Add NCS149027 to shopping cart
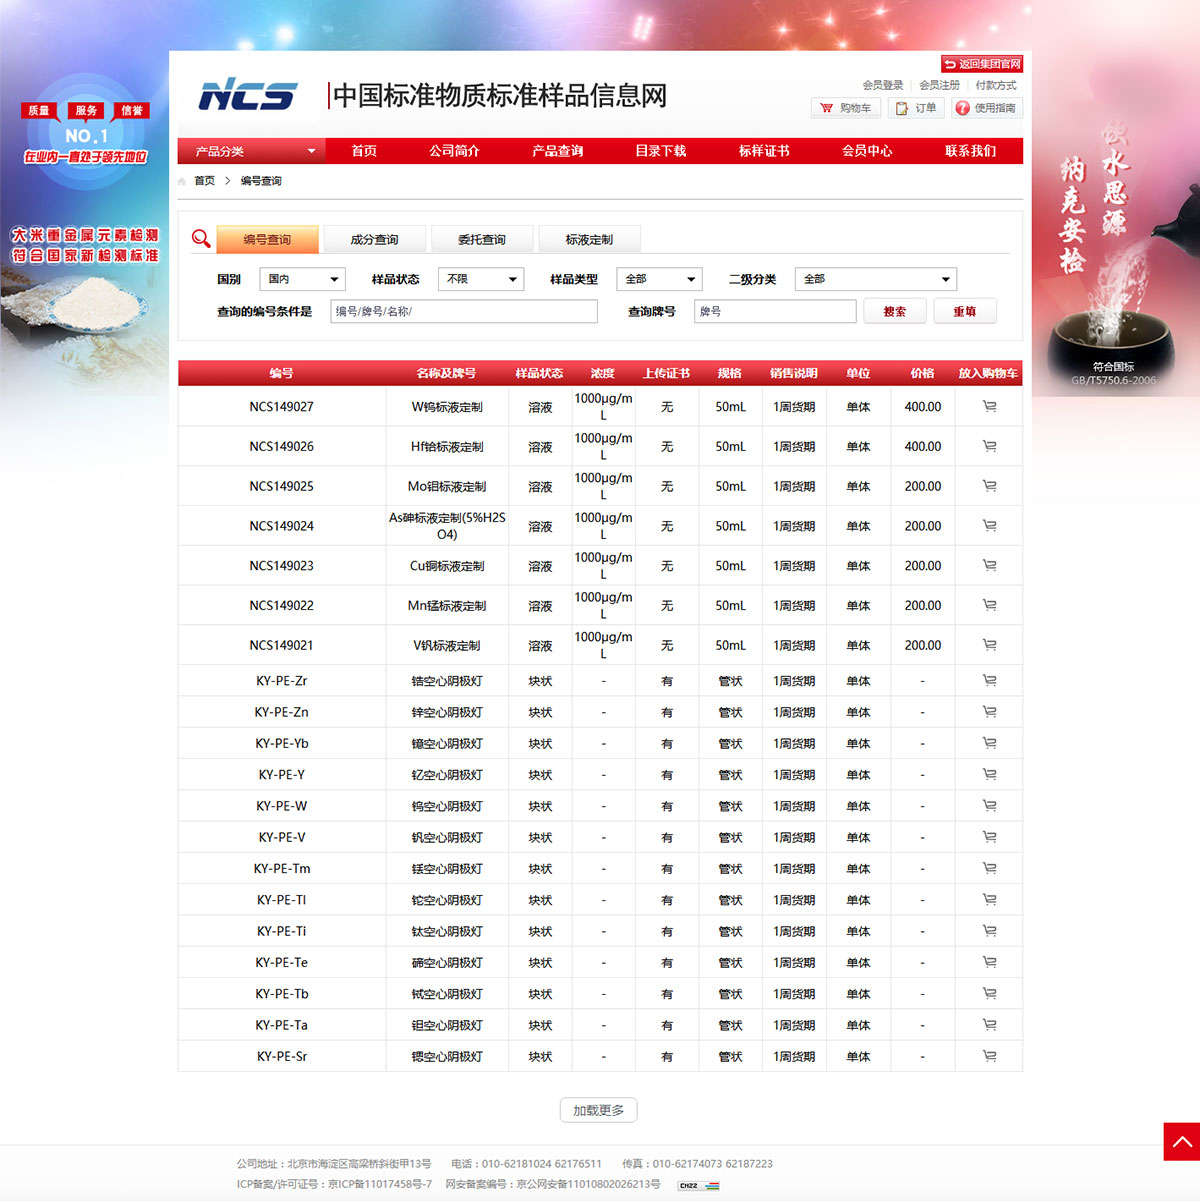1200x1203 pixels. (x=989, y=407)
